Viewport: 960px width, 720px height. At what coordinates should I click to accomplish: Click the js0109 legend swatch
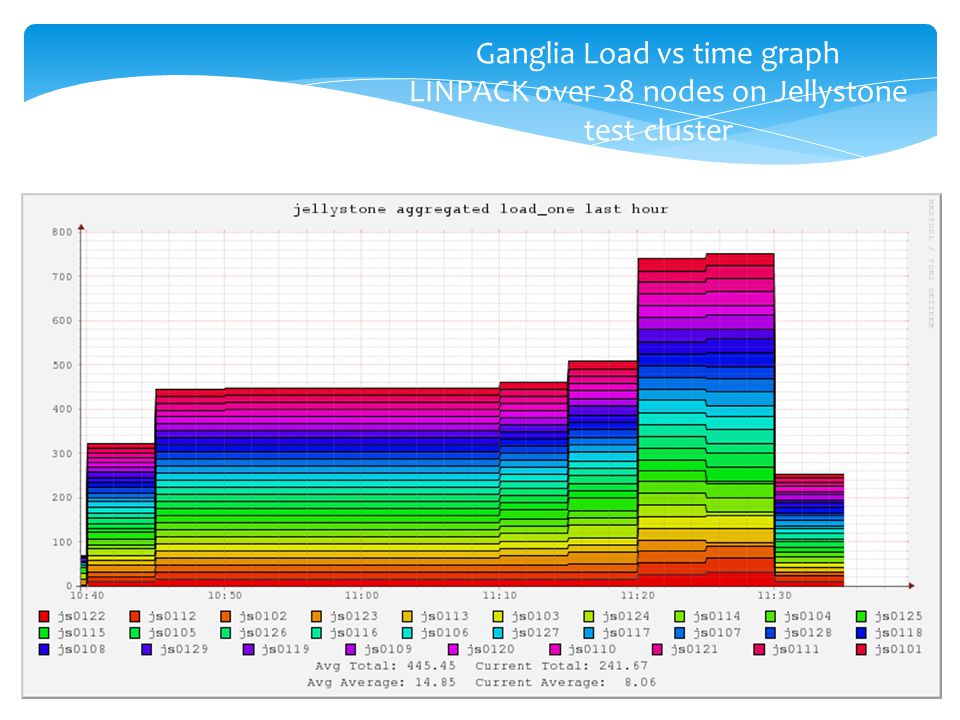tap(350, 649)
